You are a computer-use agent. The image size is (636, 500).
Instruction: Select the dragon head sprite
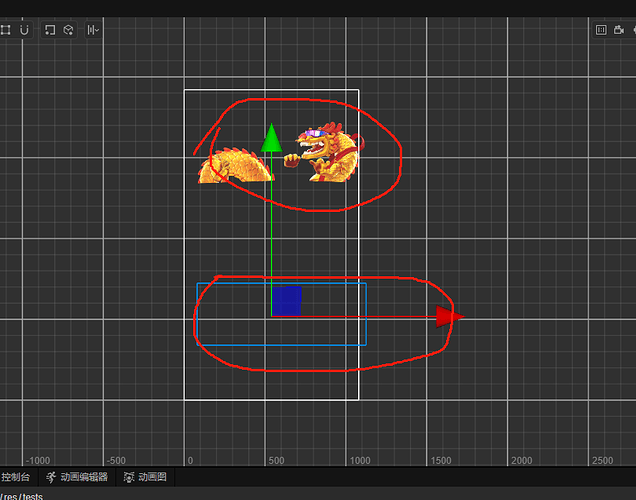323,152
